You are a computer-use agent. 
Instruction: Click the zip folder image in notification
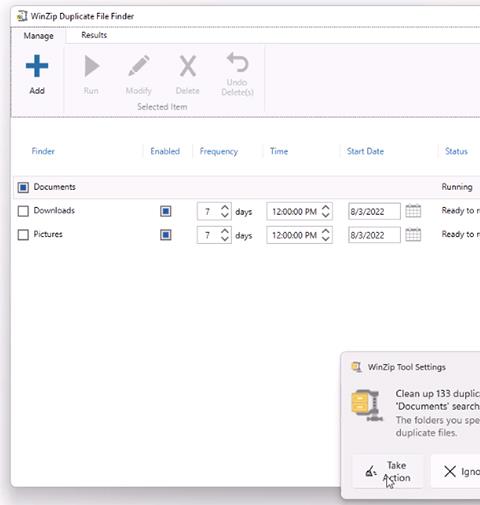(367, 405)
